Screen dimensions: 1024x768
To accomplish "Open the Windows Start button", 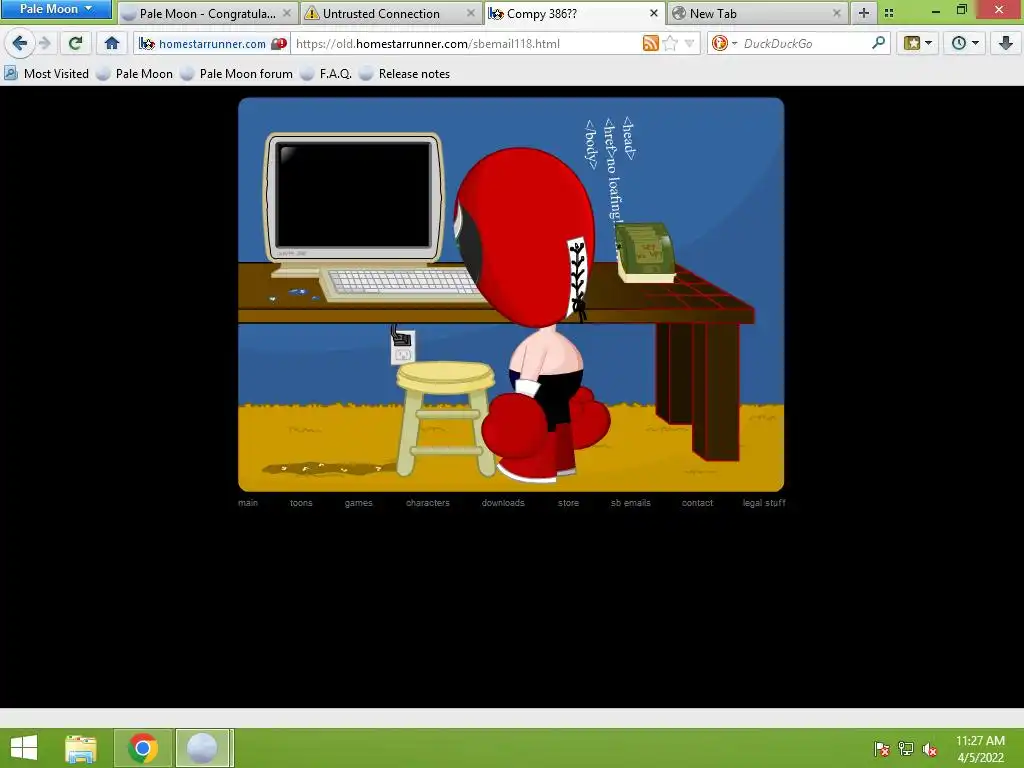I will 24,748.
